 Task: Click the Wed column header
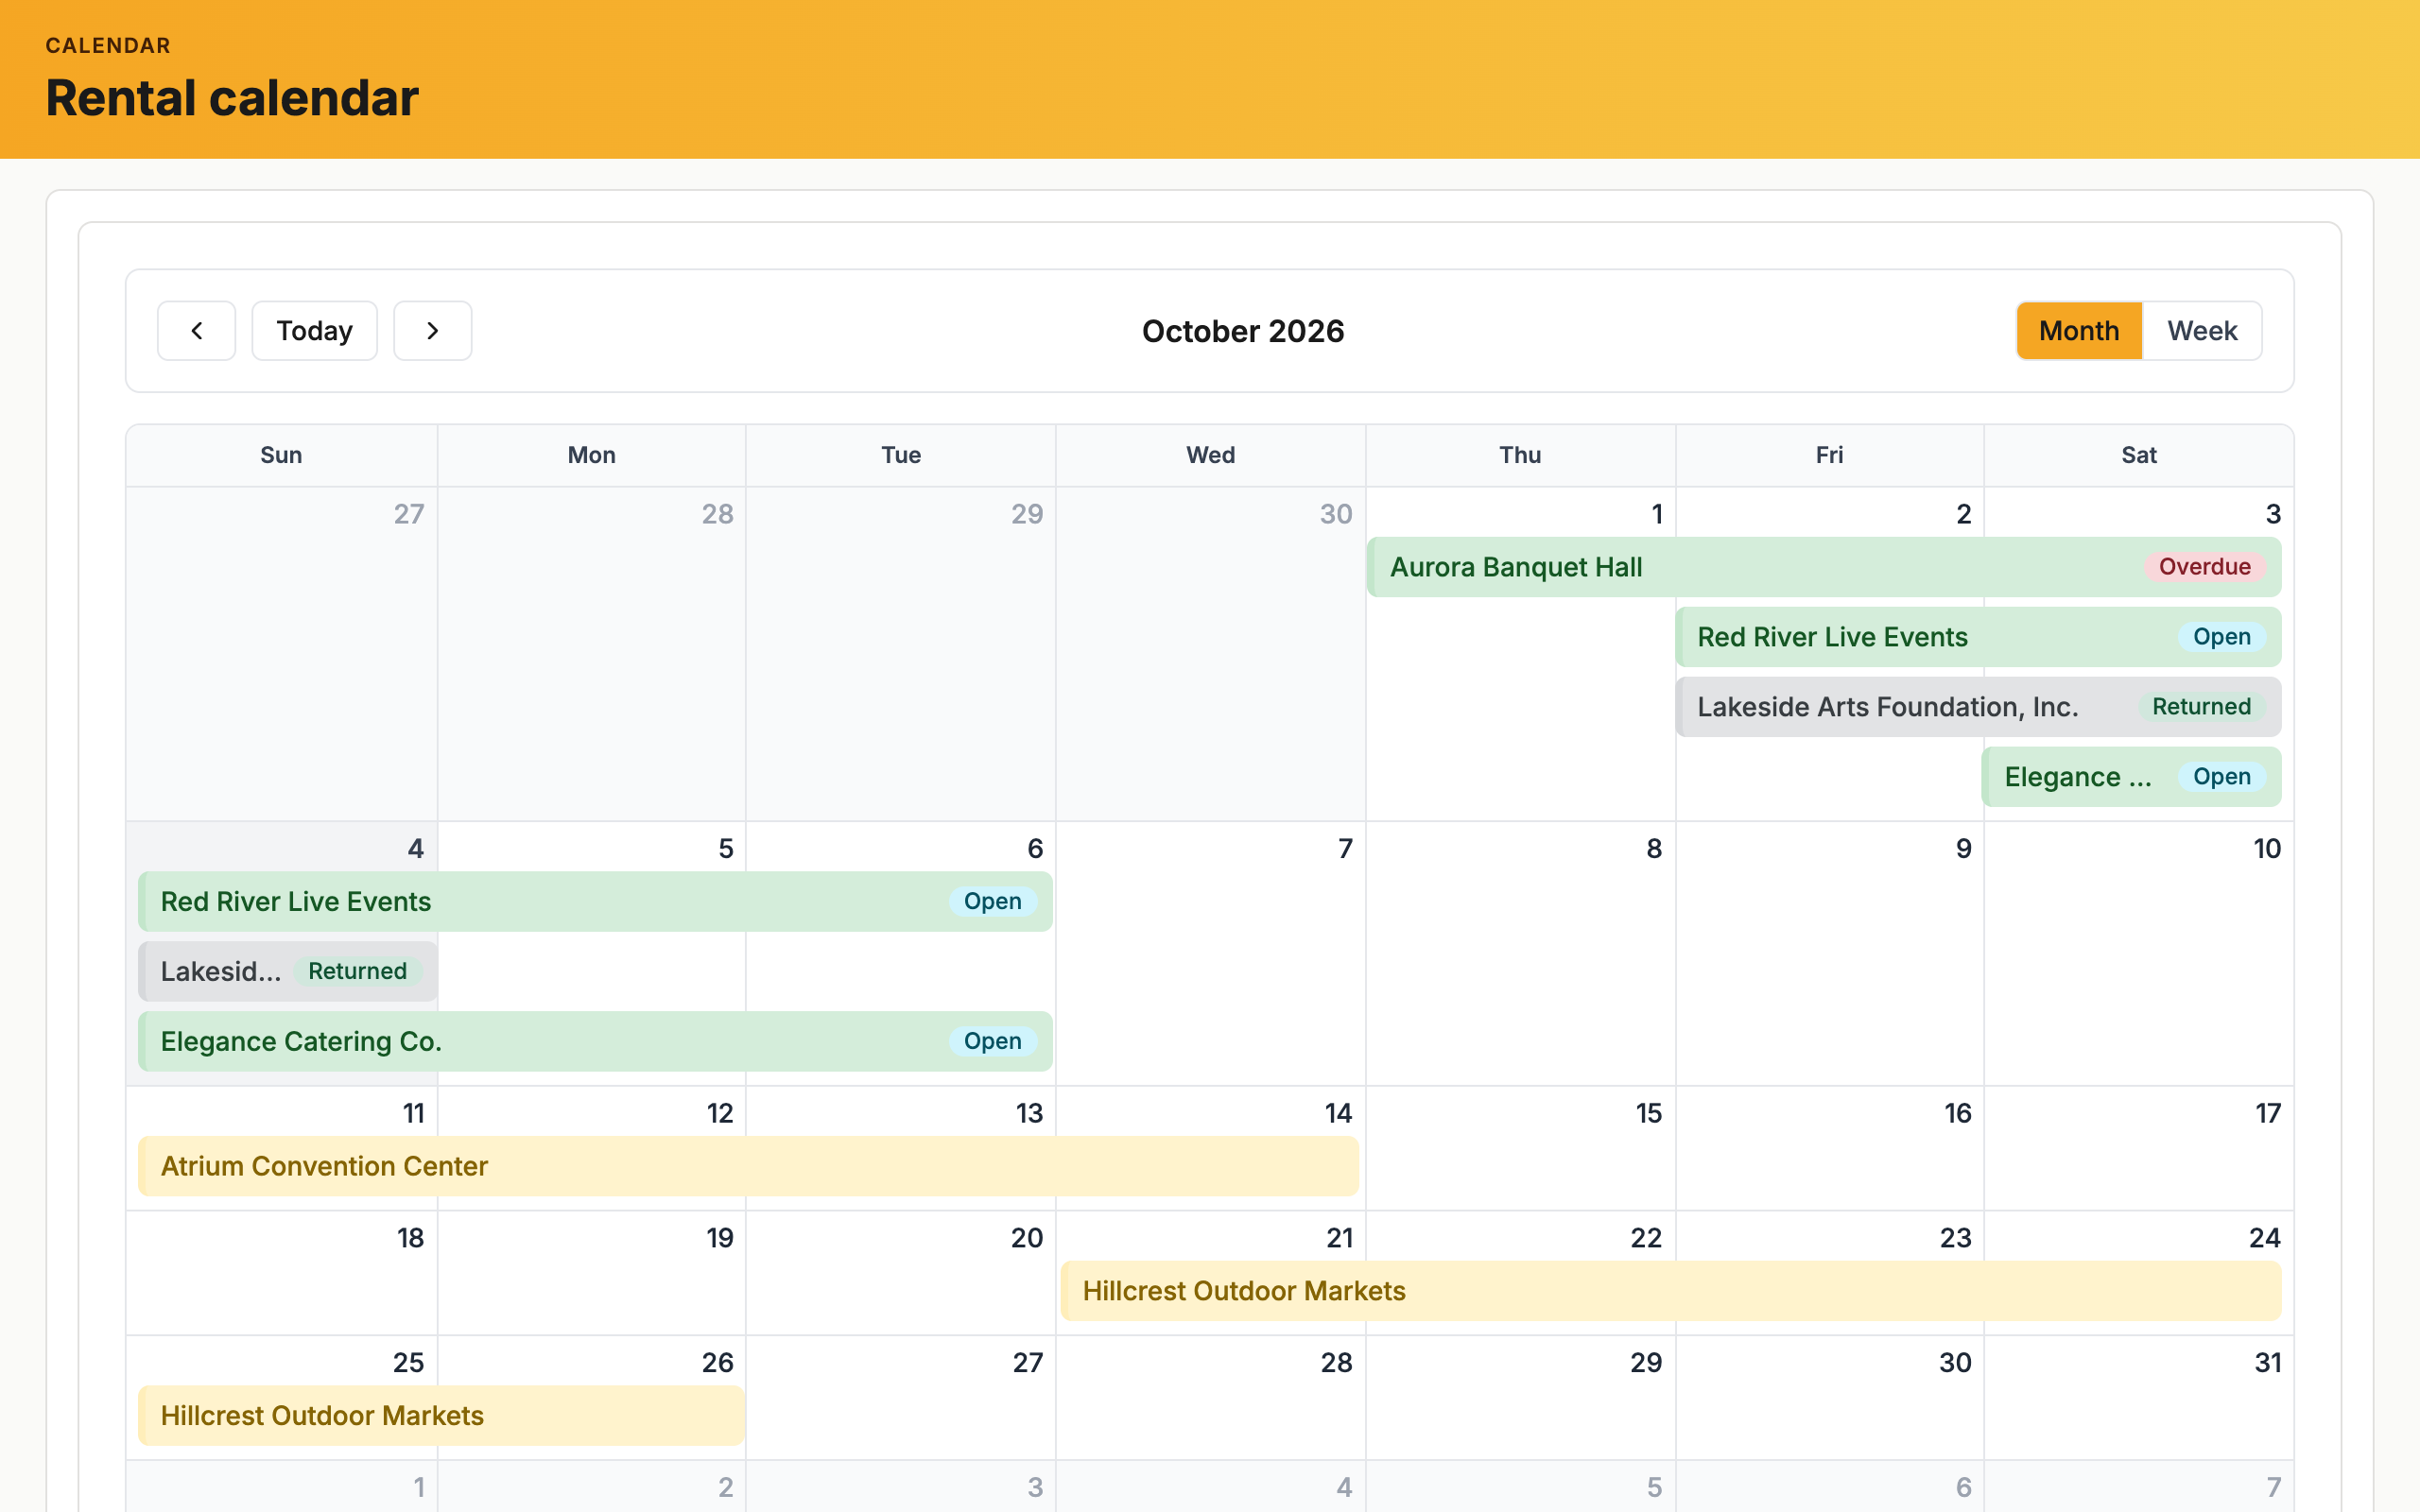[1211, 455]
